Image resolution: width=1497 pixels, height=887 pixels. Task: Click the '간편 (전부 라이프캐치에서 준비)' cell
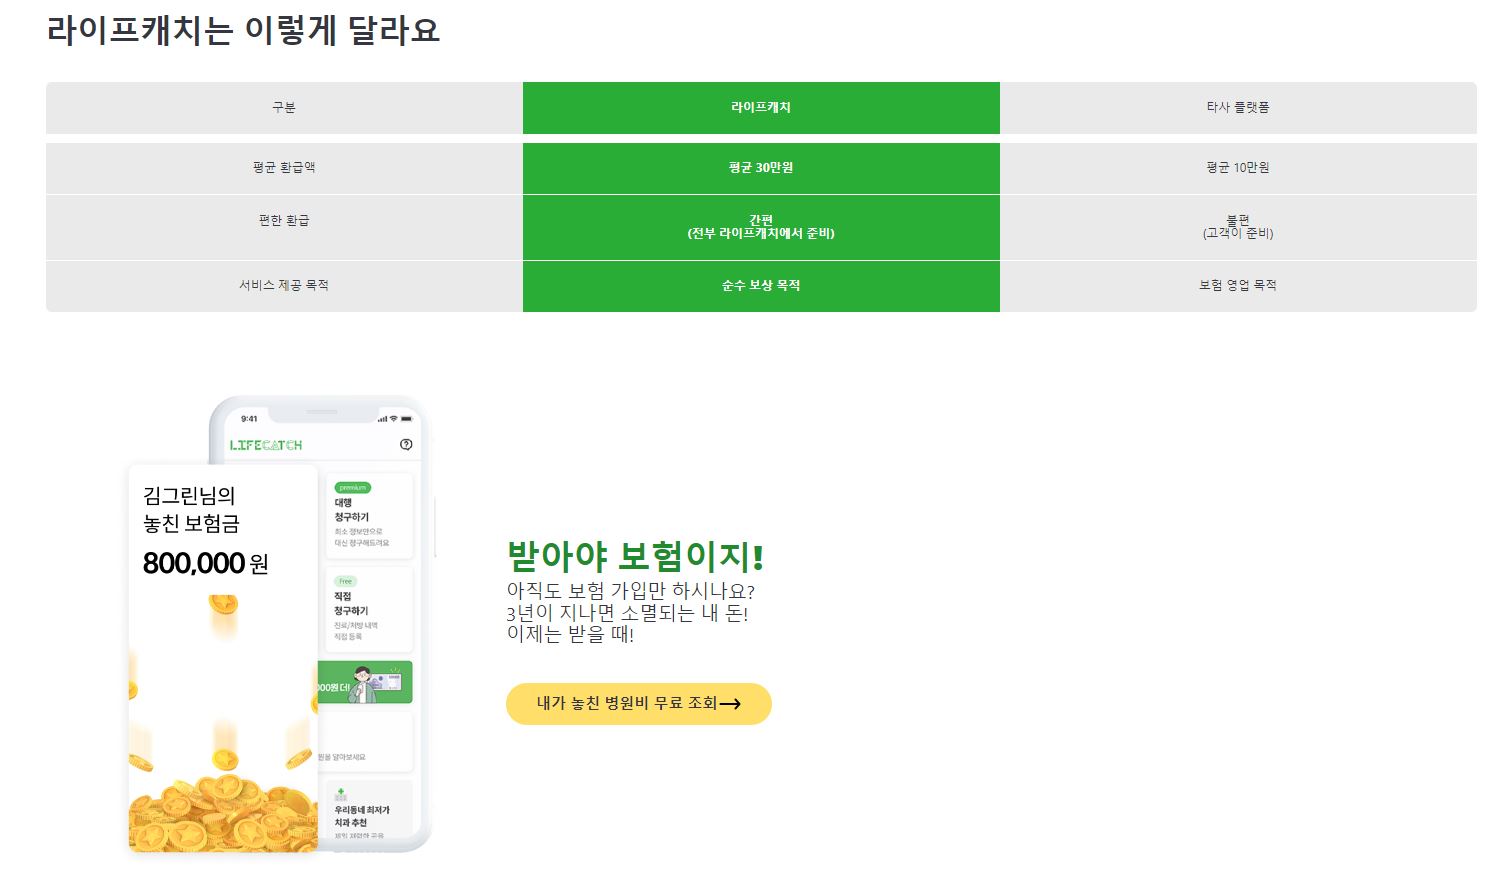click(761, 227)
